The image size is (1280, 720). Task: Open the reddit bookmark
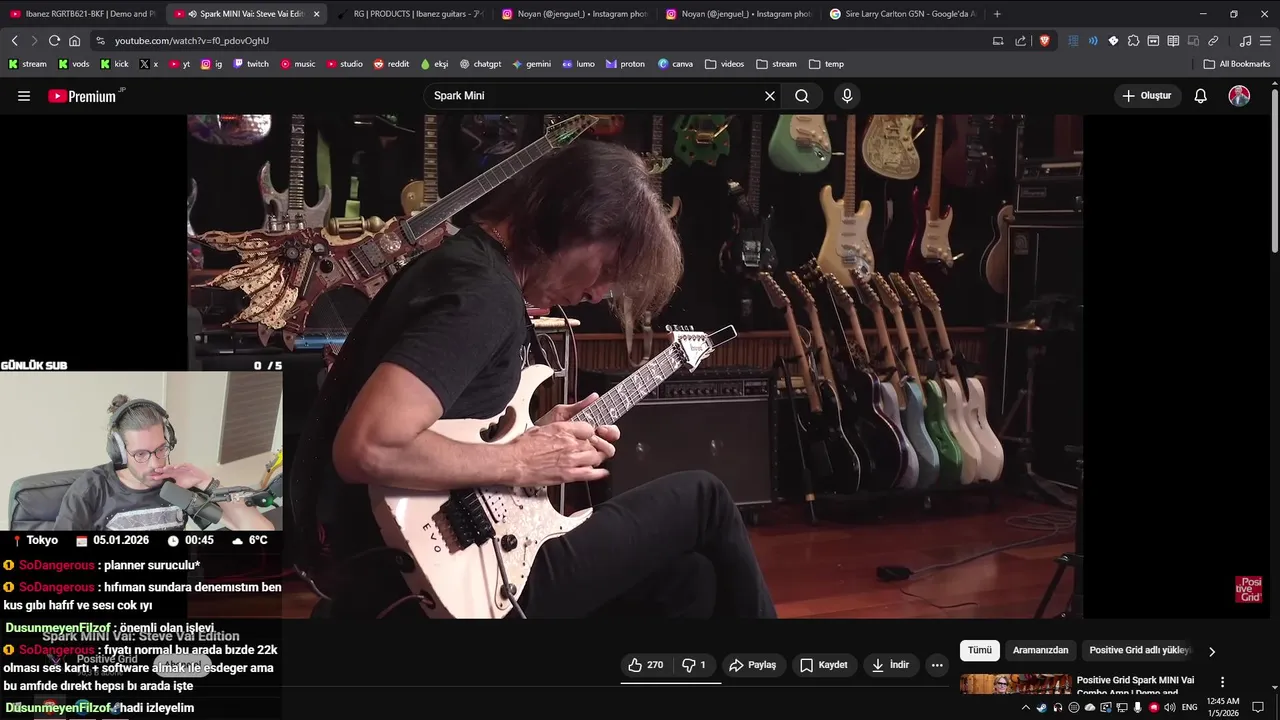point(392,64)
